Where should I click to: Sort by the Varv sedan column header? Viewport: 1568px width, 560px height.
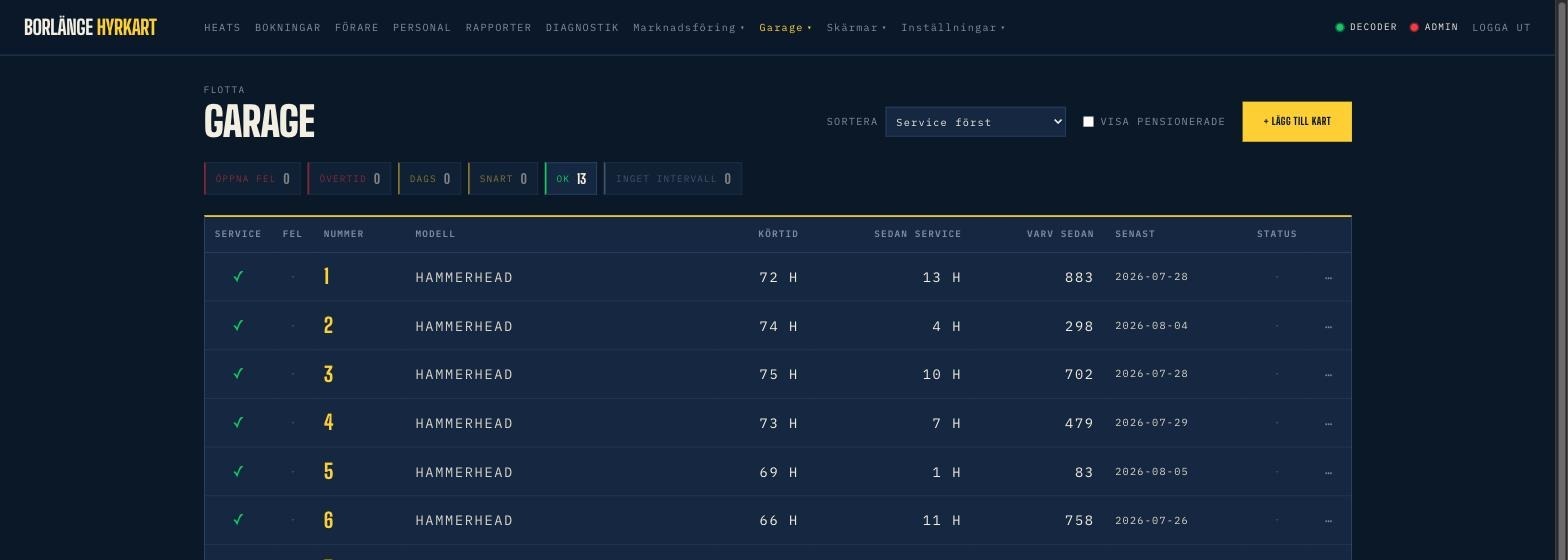click(x=1060, y=234)
